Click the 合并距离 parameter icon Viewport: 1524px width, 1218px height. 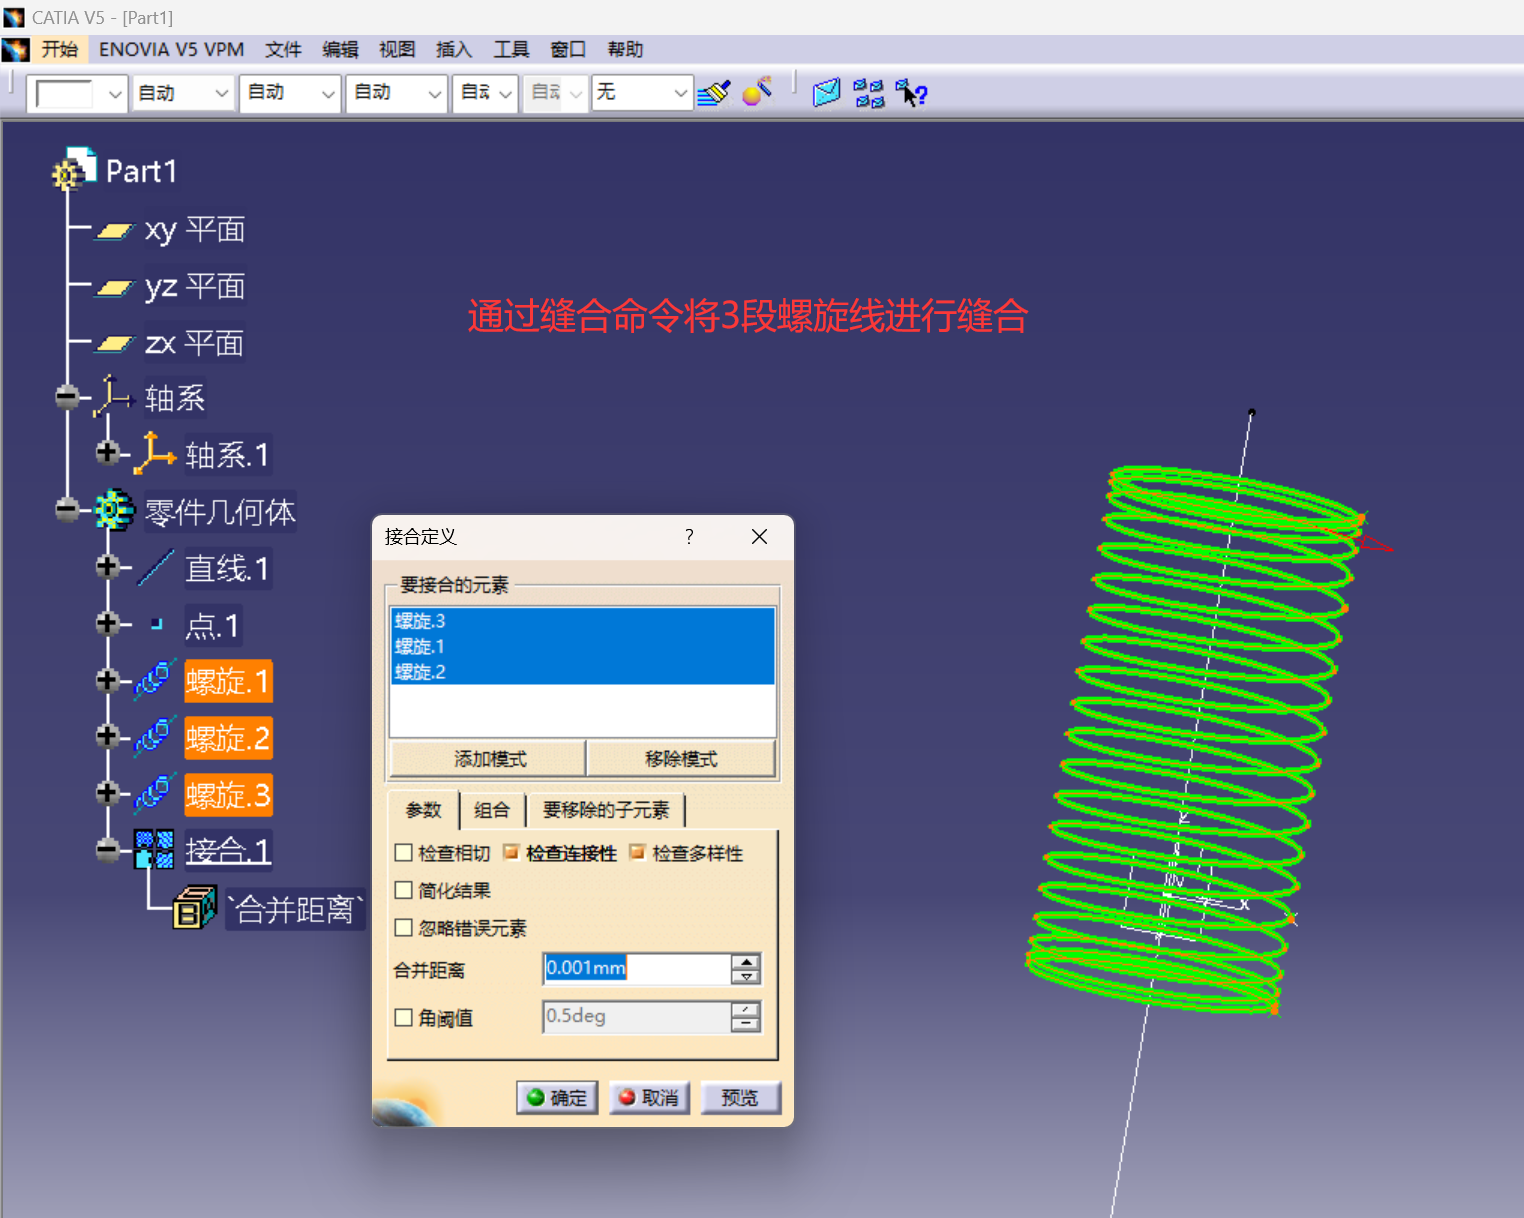click(195, 908)
